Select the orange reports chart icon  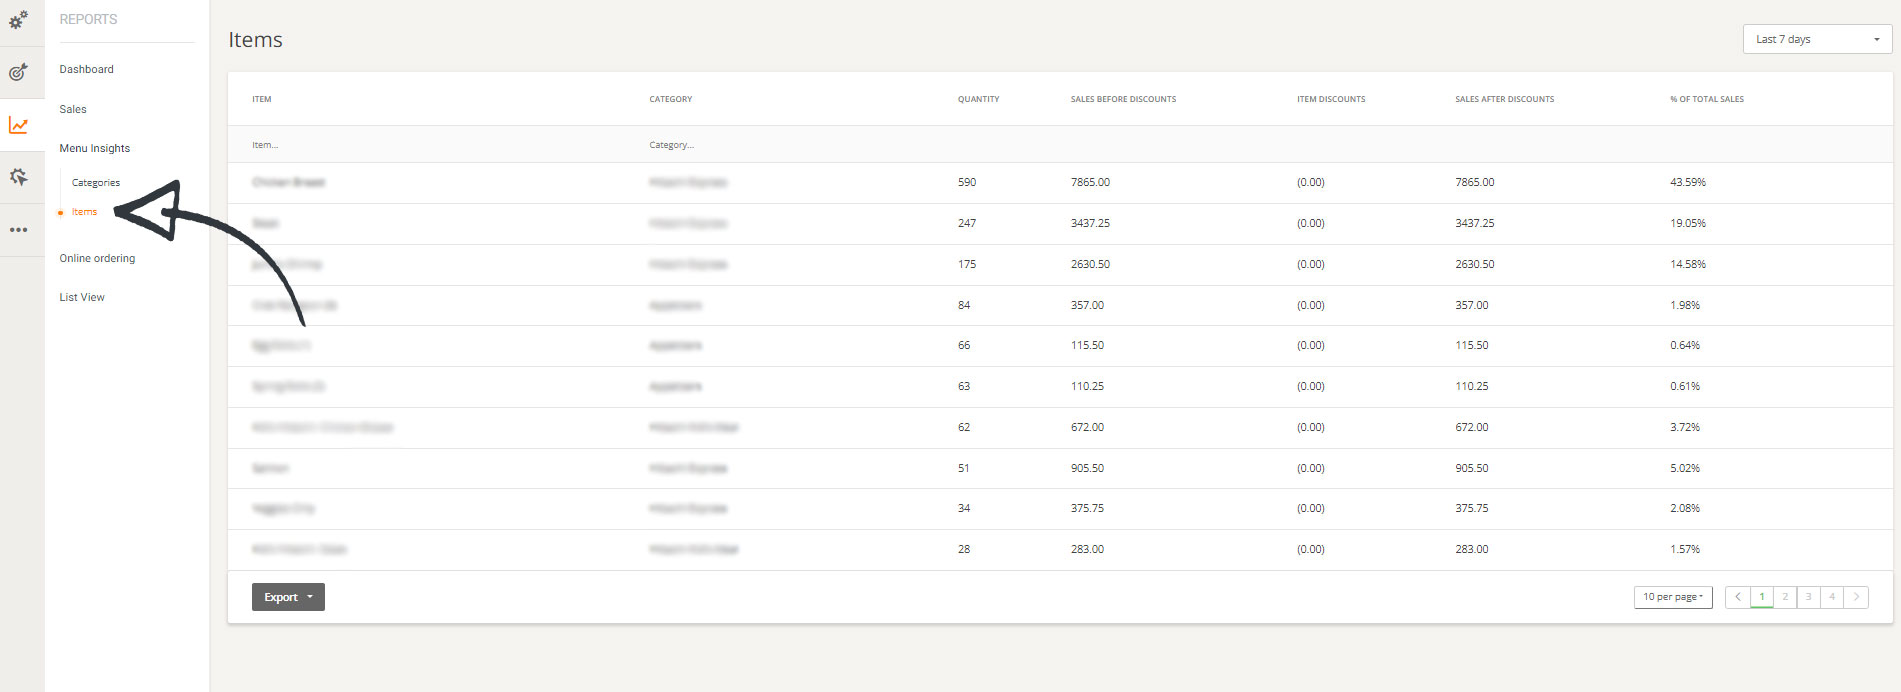coord(18,125)
